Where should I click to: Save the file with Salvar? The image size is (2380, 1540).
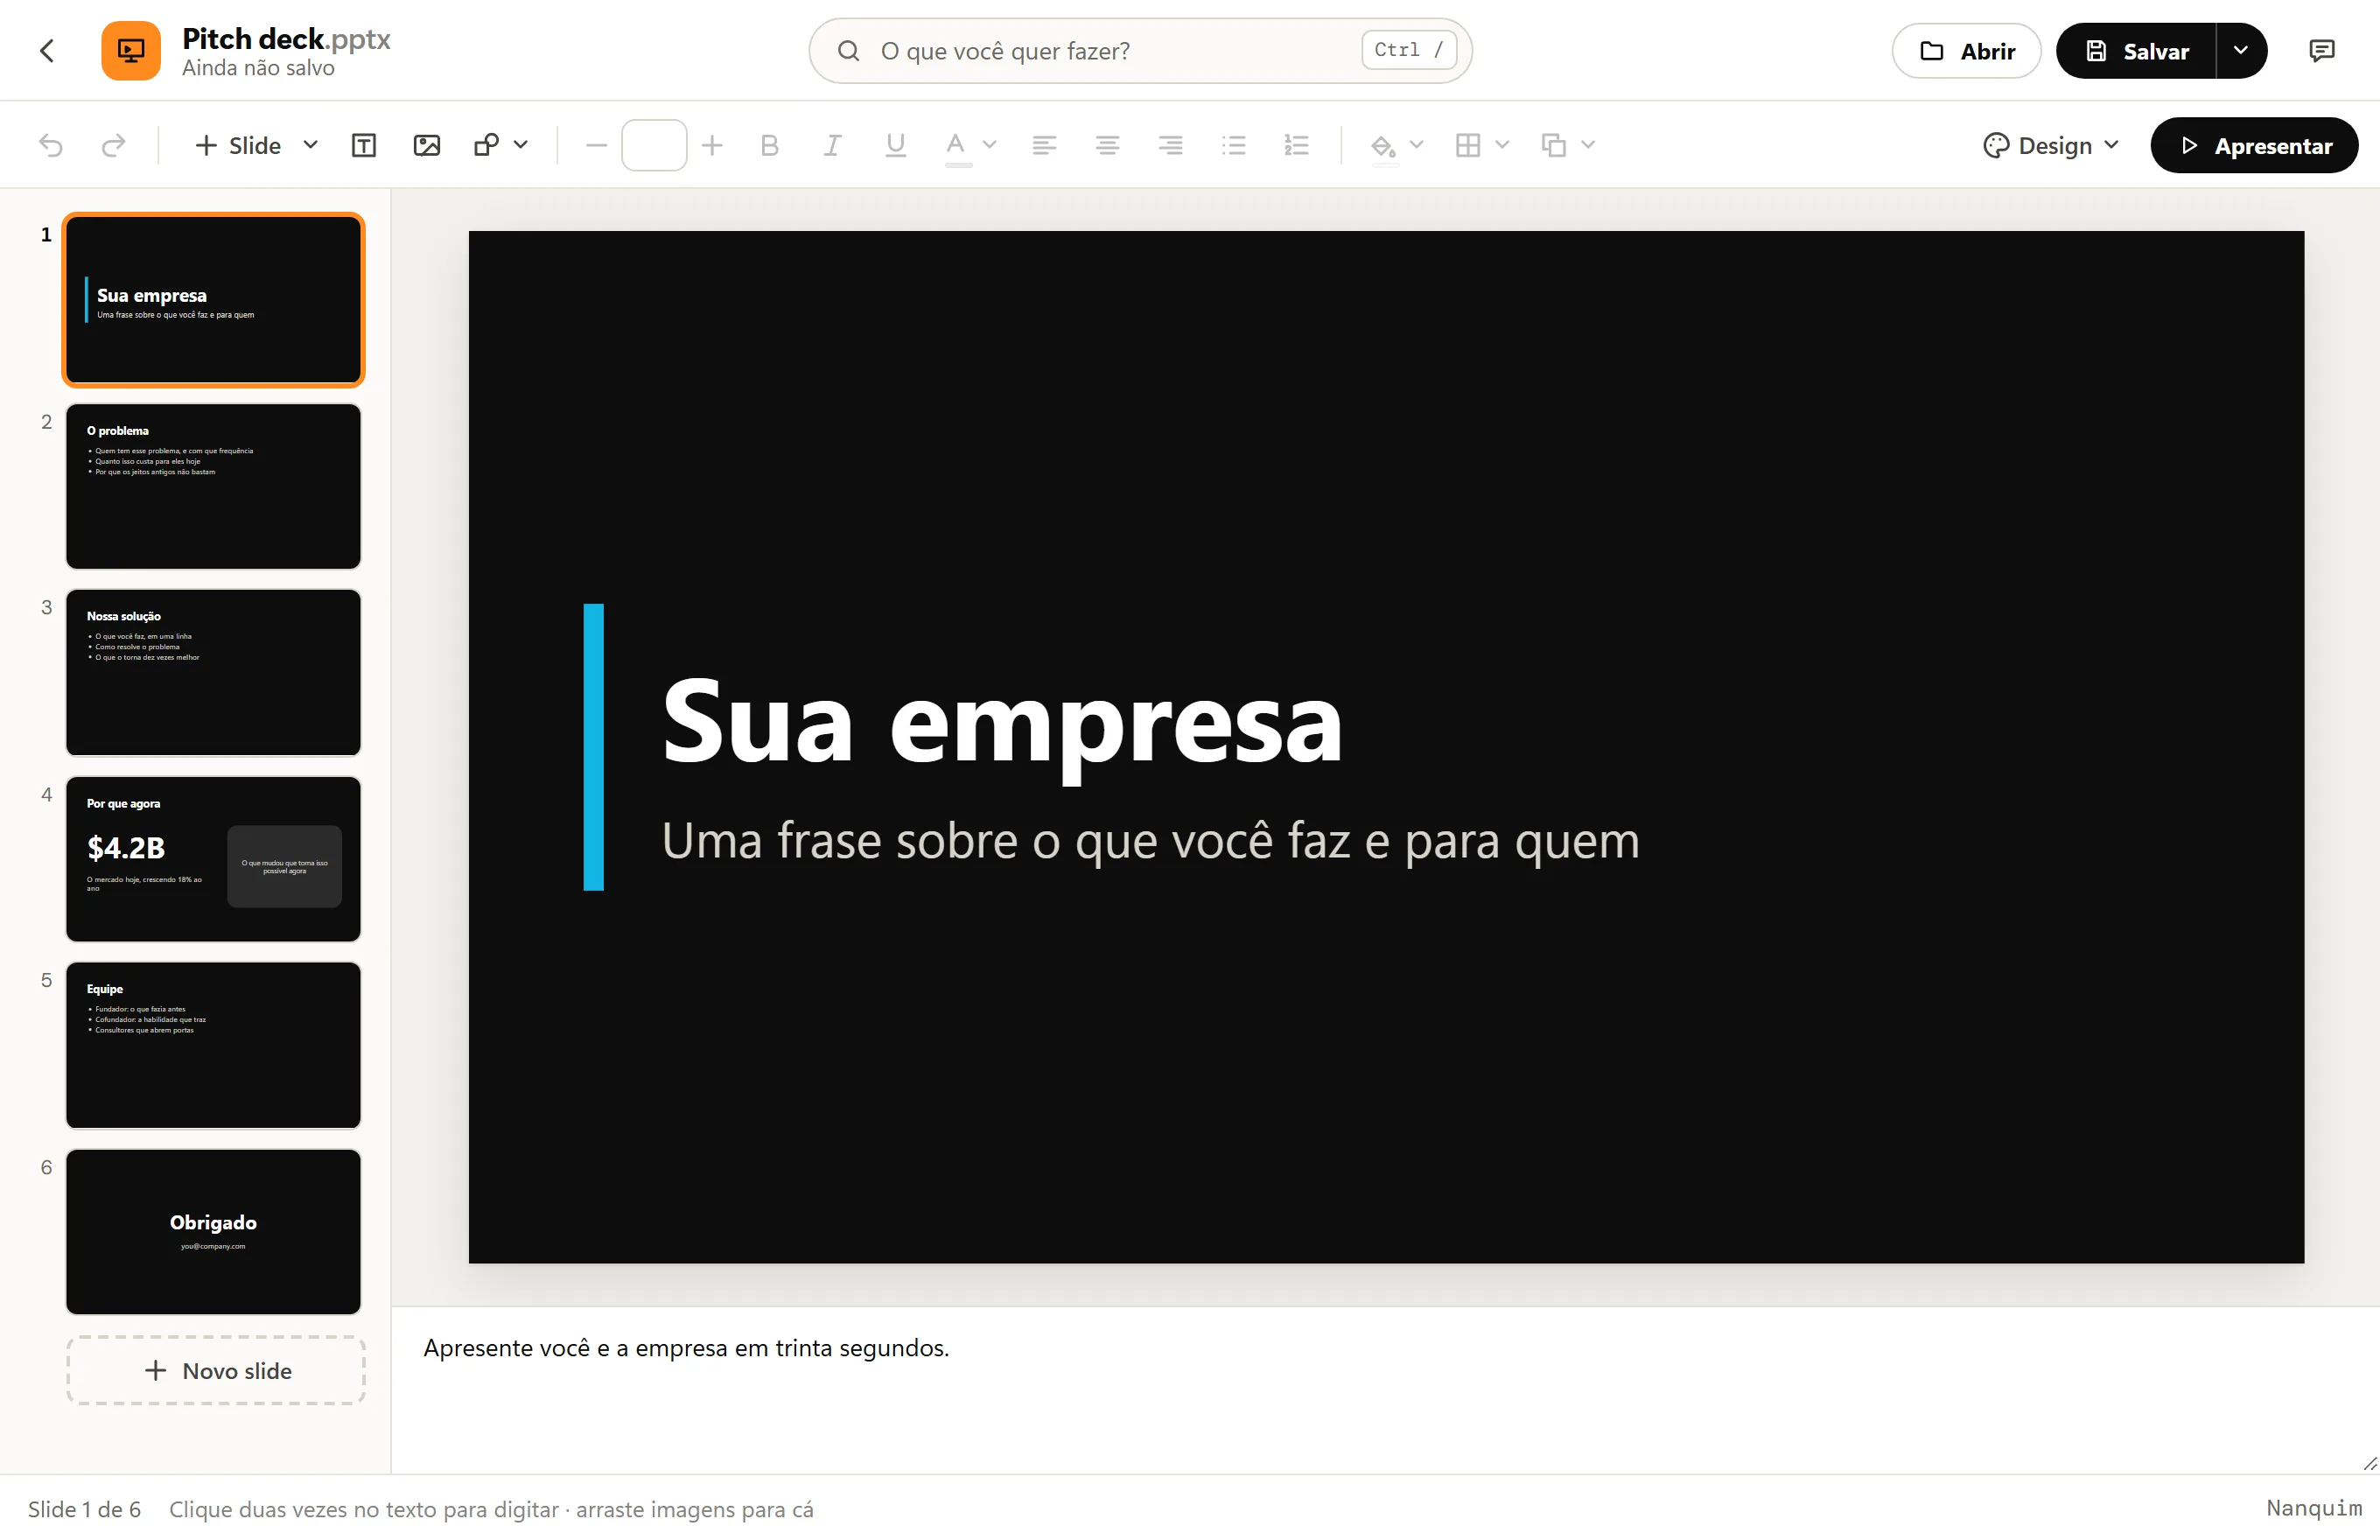[x=2136, y=51]
